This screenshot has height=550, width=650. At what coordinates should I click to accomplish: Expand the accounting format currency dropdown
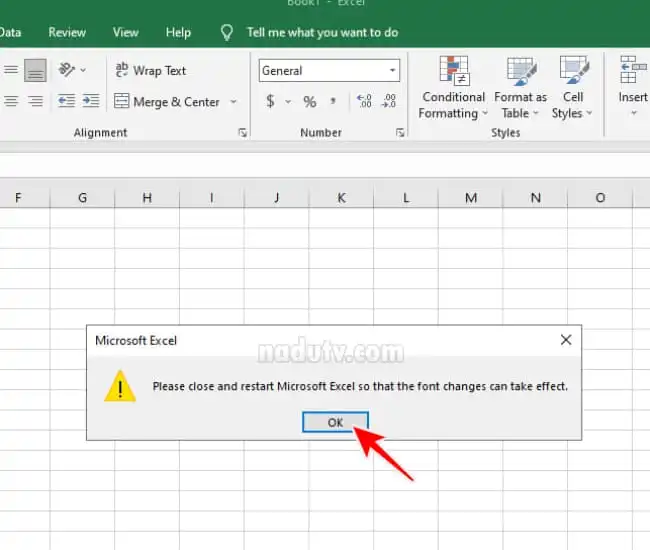tap(288, 102)
